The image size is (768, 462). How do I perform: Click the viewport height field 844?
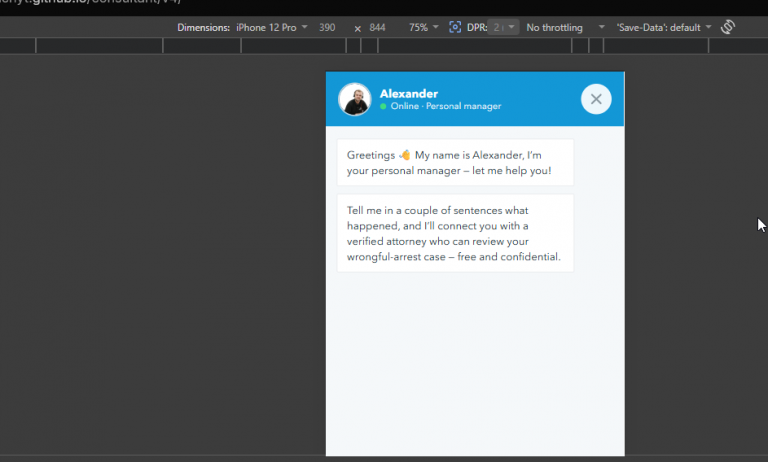[377, 27]
